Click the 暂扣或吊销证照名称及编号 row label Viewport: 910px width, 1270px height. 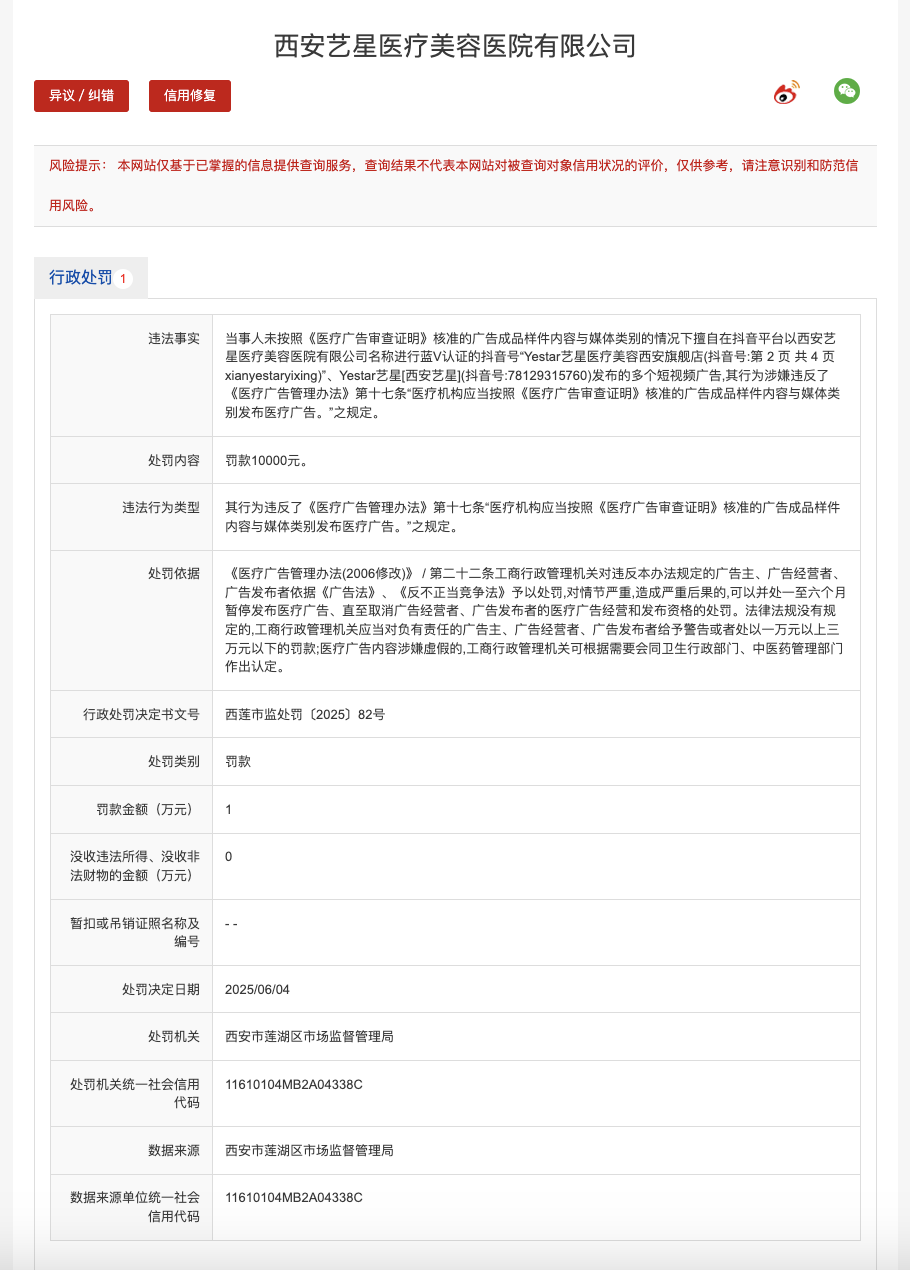(134, 933)
